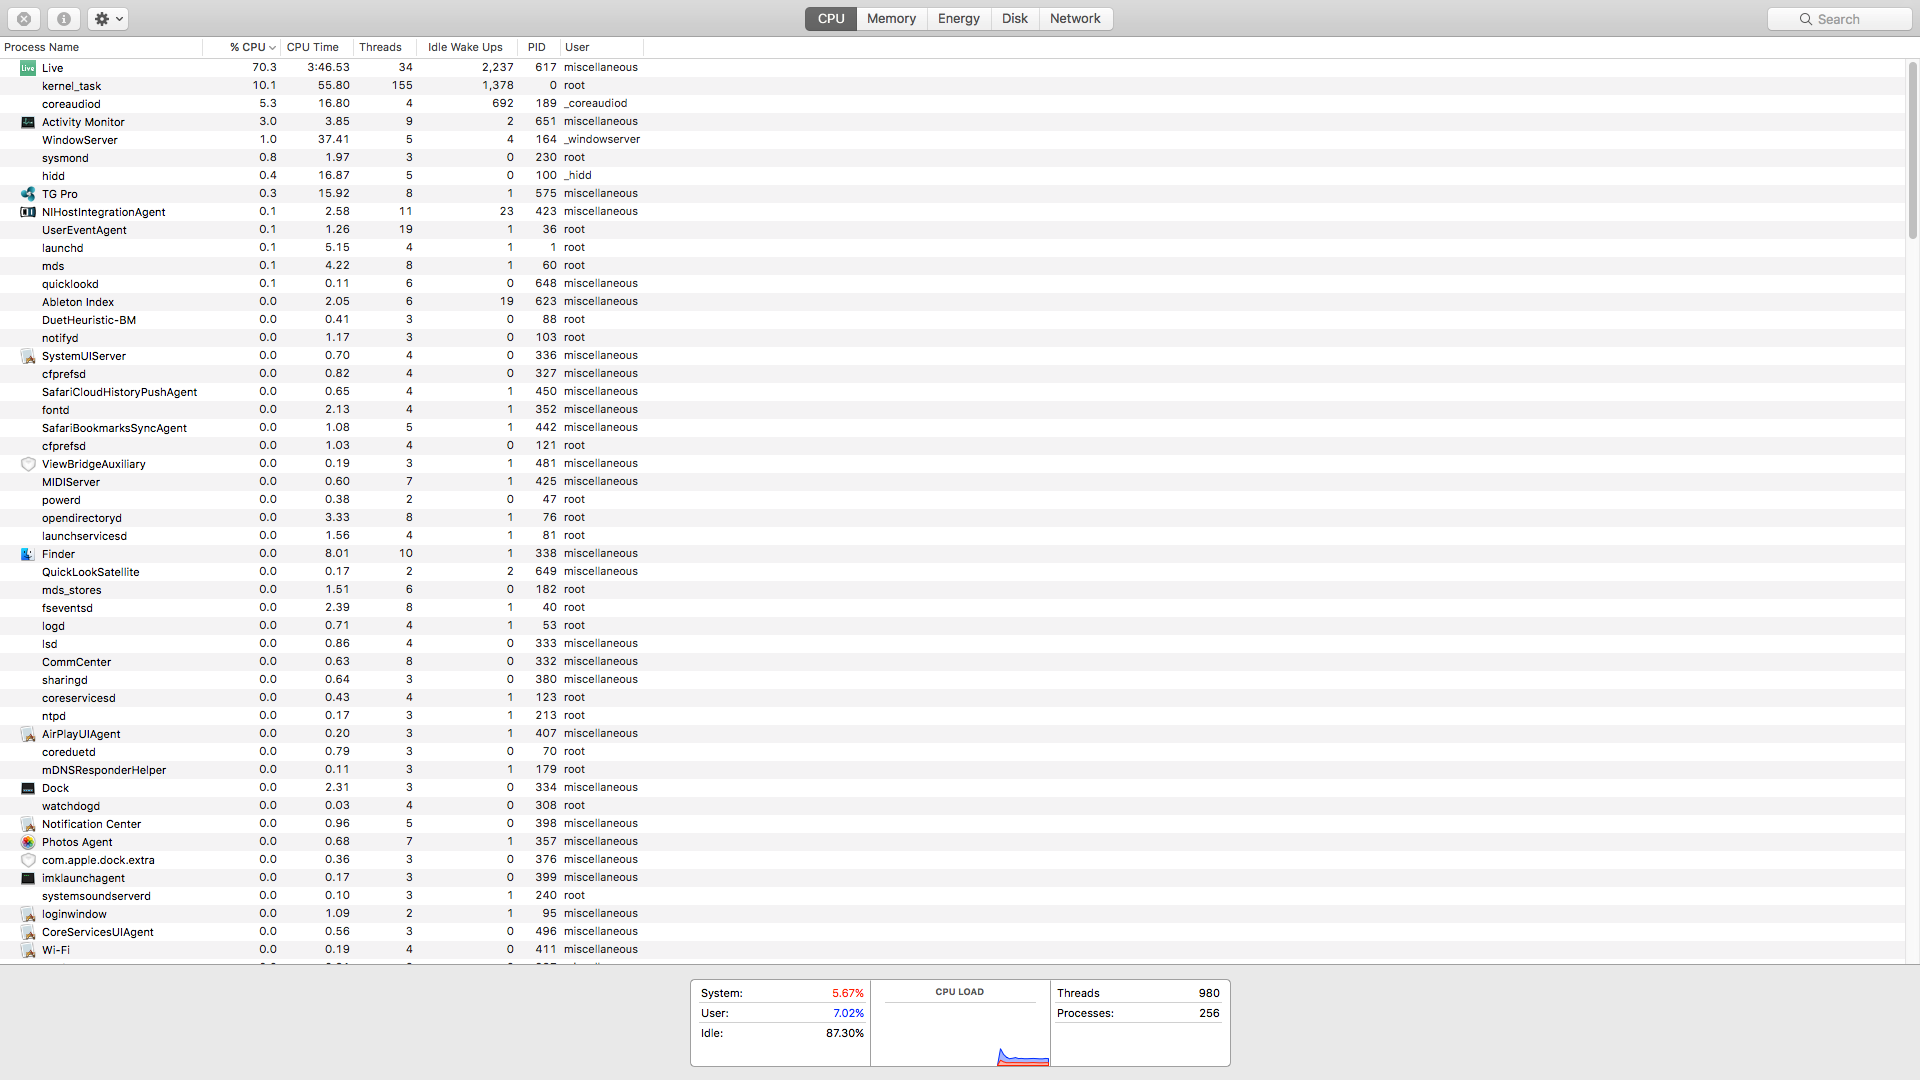Switch to the Disk tab

point(1015,19)
